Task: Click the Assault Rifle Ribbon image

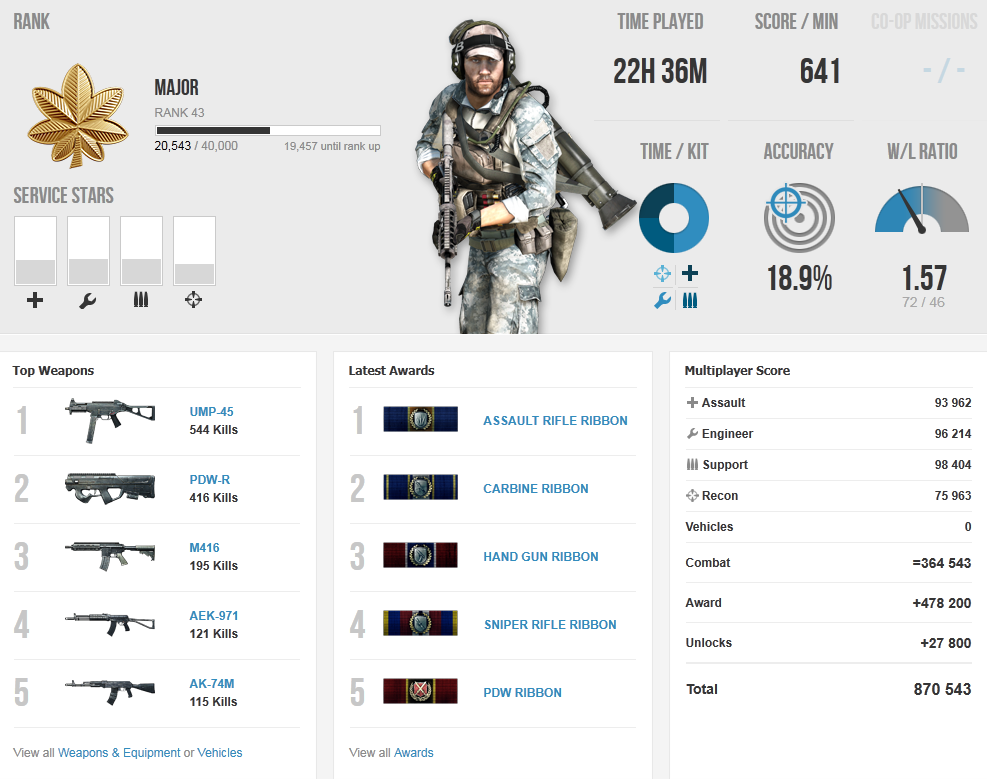Action: point(420,419)
